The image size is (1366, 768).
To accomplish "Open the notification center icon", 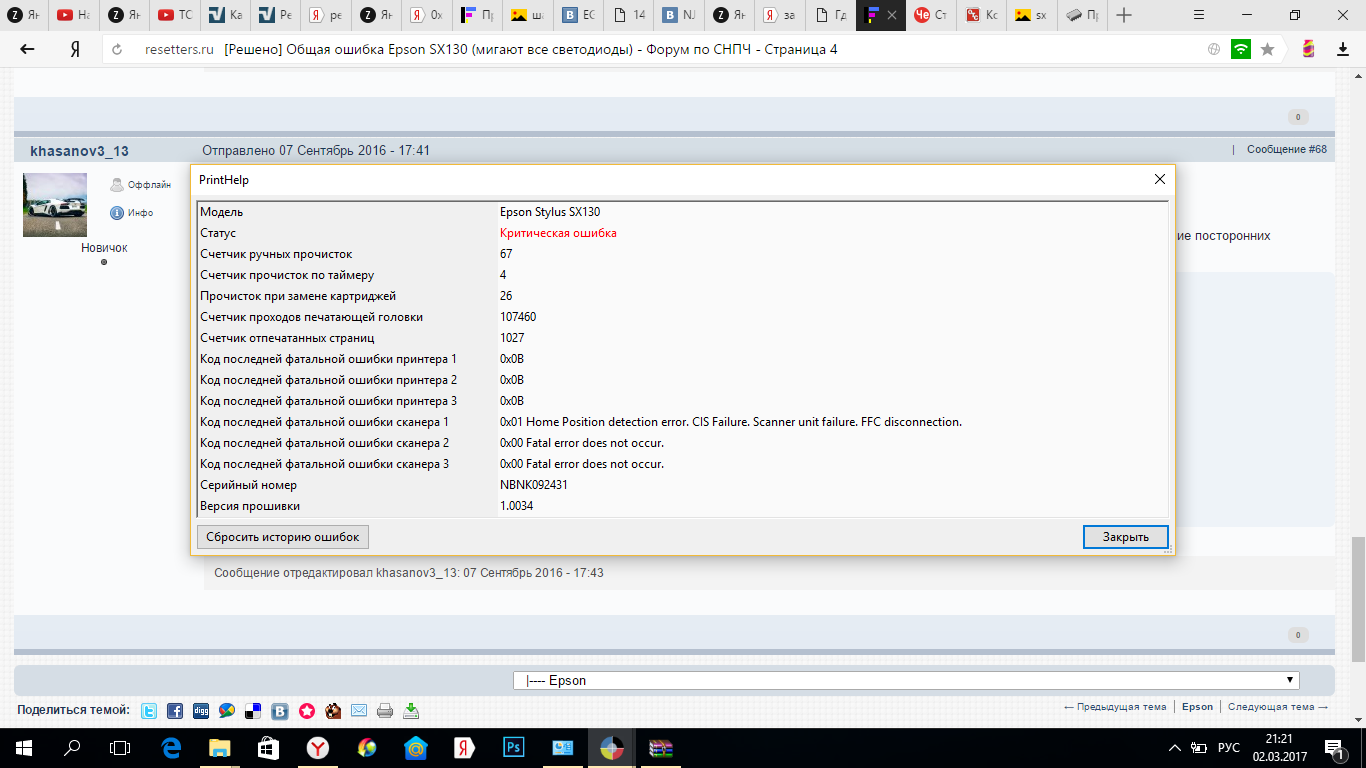I will tap(1335, 748).
